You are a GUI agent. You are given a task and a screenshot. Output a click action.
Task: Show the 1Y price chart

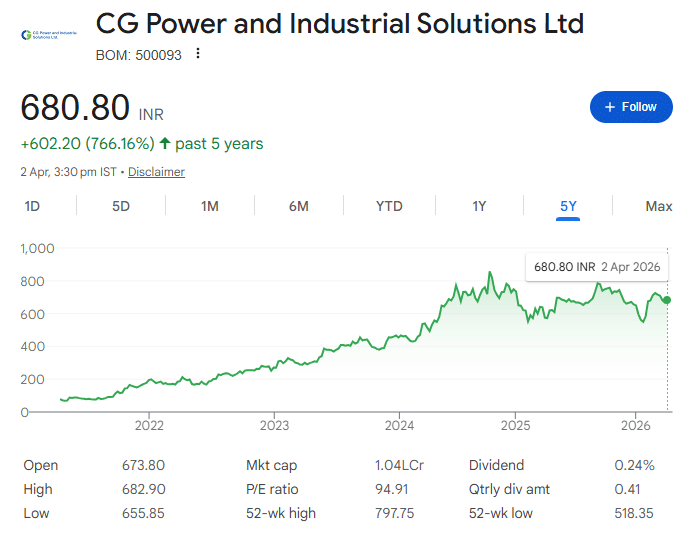point(479,206)
